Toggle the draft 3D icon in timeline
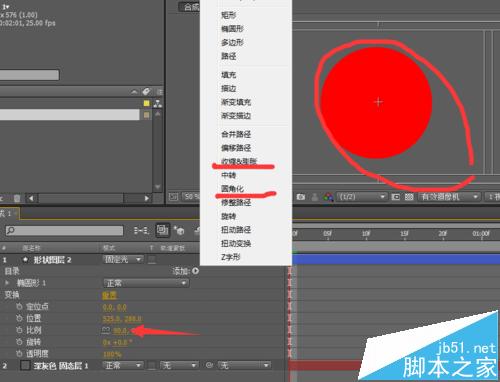 163,230
